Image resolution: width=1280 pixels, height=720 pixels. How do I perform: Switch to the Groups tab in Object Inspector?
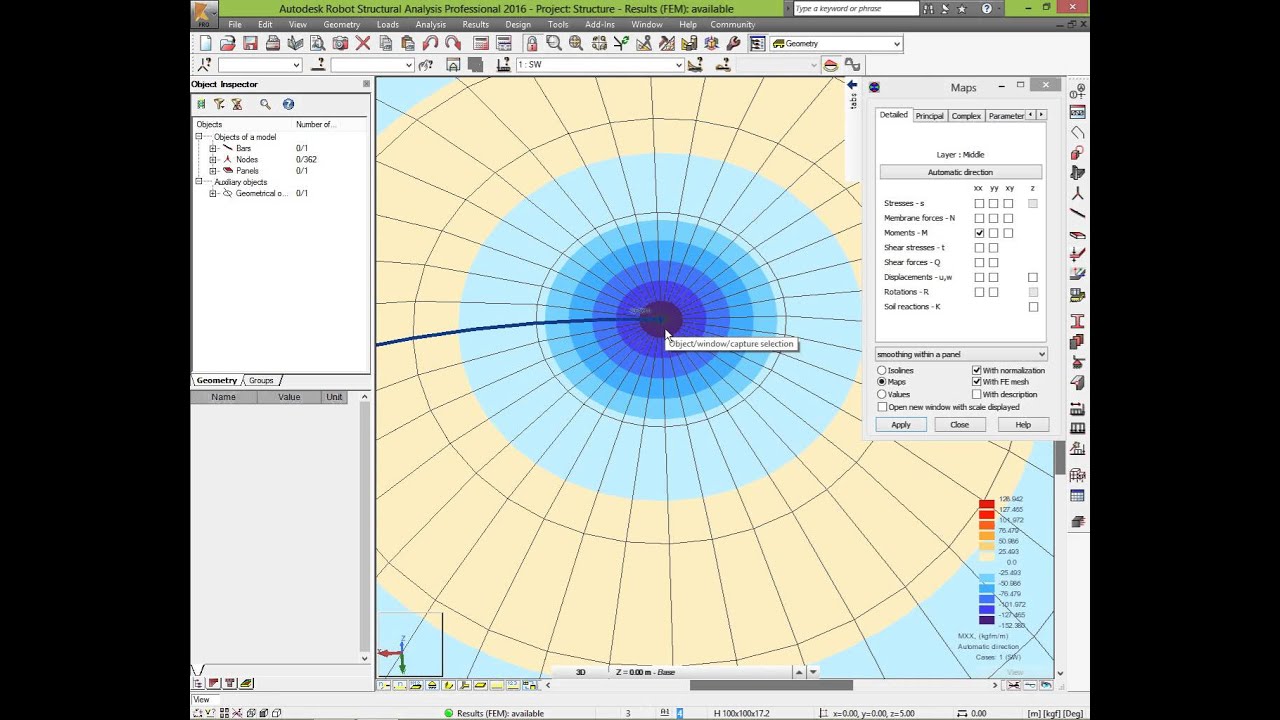[261, 380]
